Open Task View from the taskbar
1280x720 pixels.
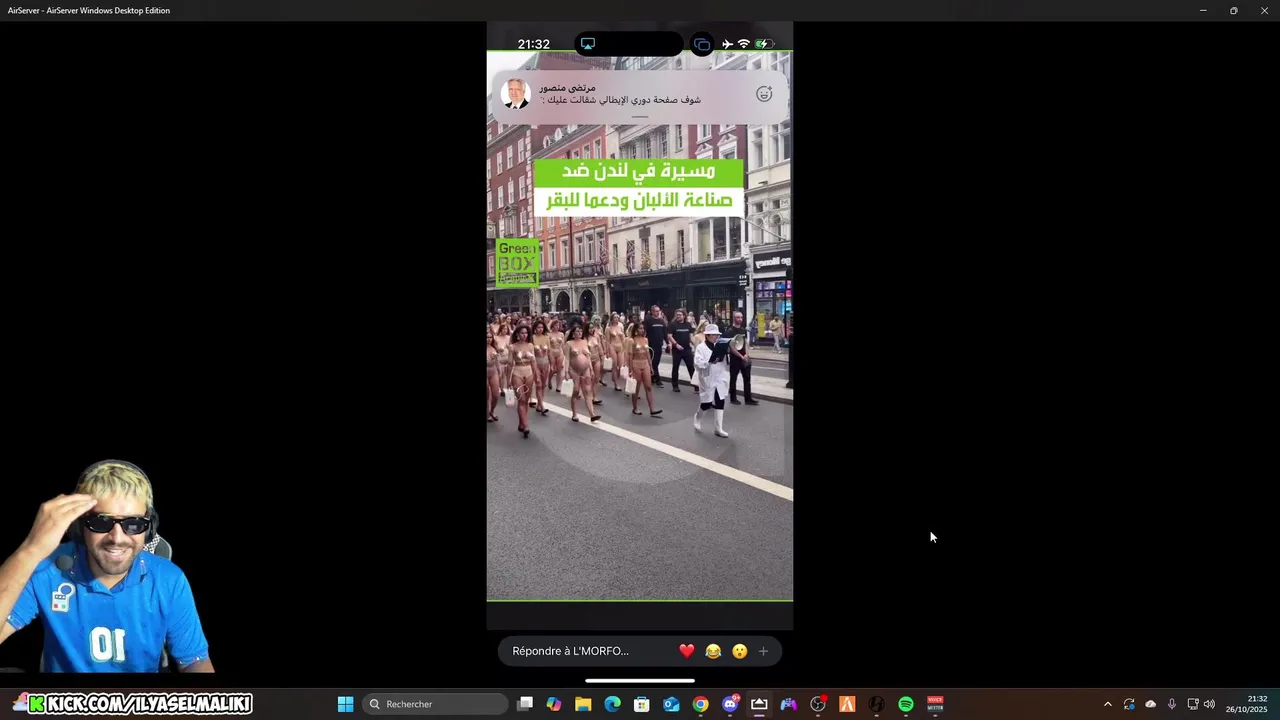click(525, 704)
